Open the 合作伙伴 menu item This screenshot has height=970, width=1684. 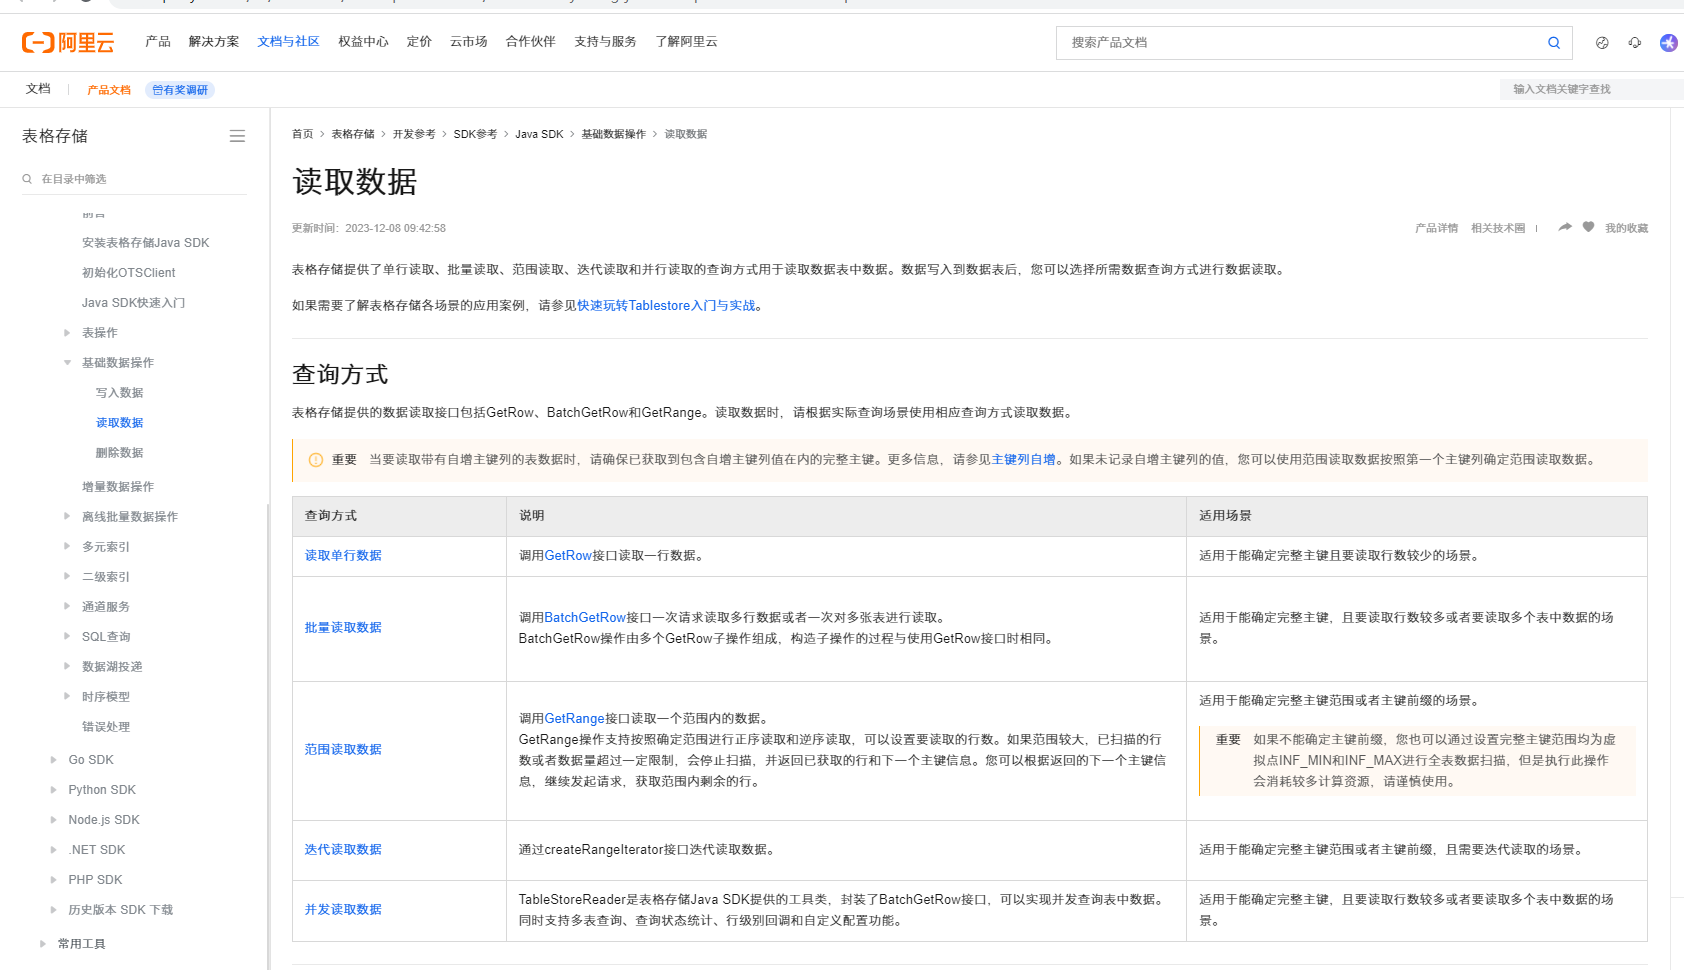point(530,42)
